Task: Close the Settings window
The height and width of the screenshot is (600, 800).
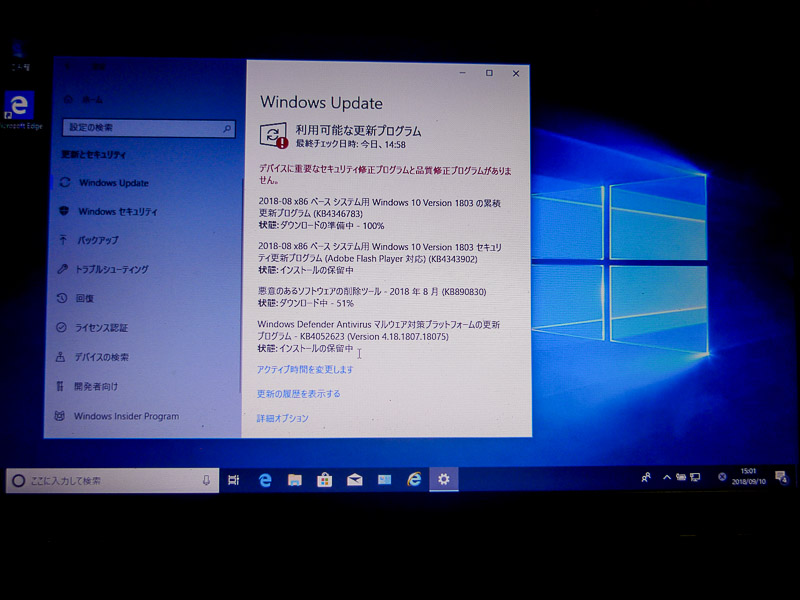Action: coord(516,73)
